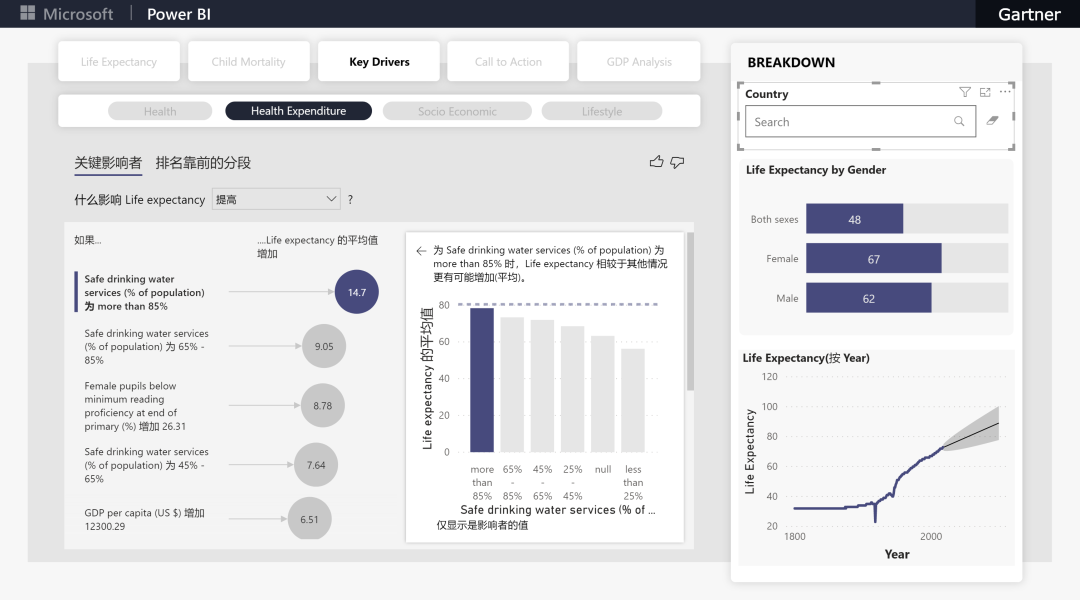Select the Key Drivers tab

pyautogui.click(x=379, y=61)
